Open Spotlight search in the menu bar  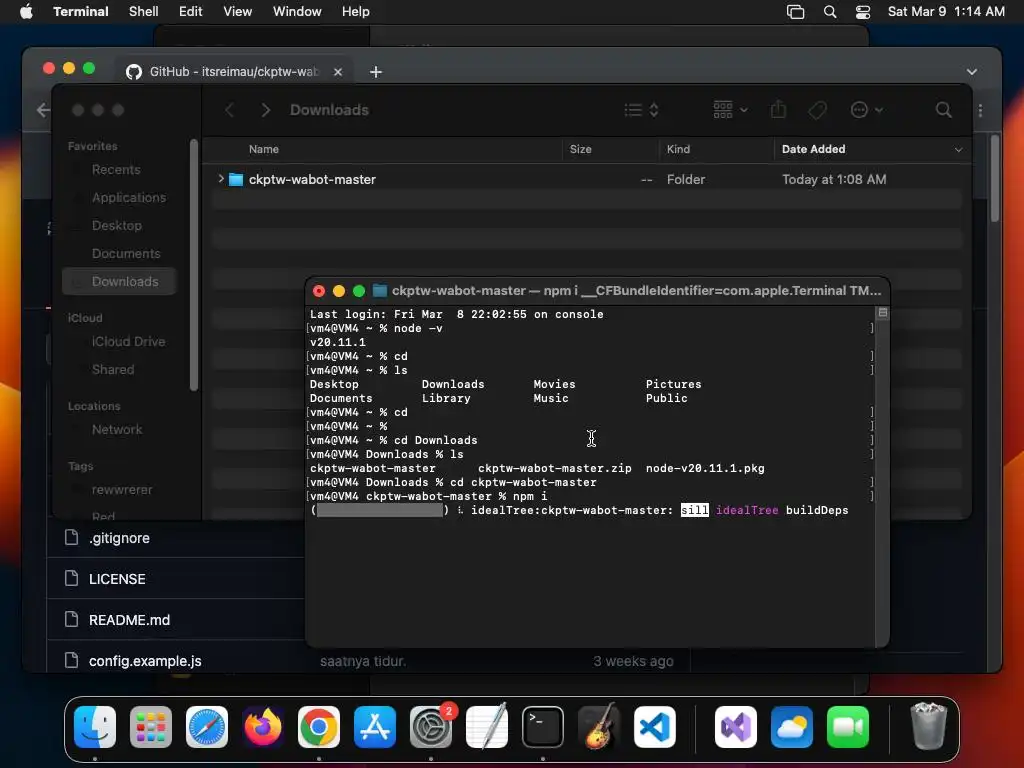coord(830,12)
